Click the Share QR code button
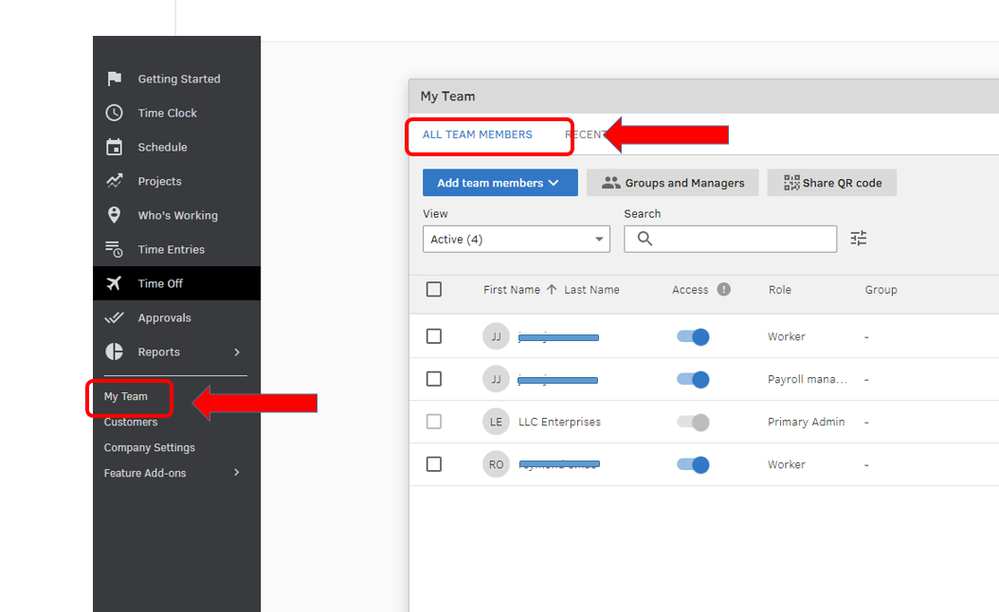 click(832, 183)
